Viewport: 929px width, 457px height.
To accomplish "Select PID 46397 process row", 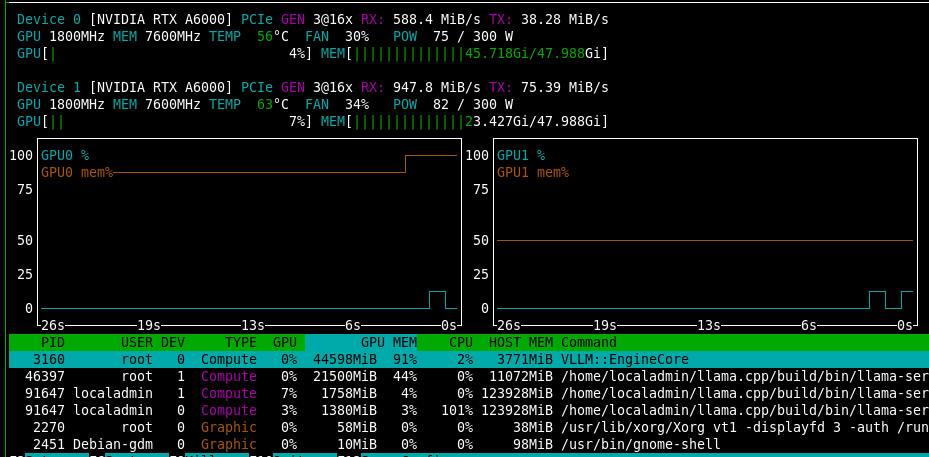I will 469,376.
